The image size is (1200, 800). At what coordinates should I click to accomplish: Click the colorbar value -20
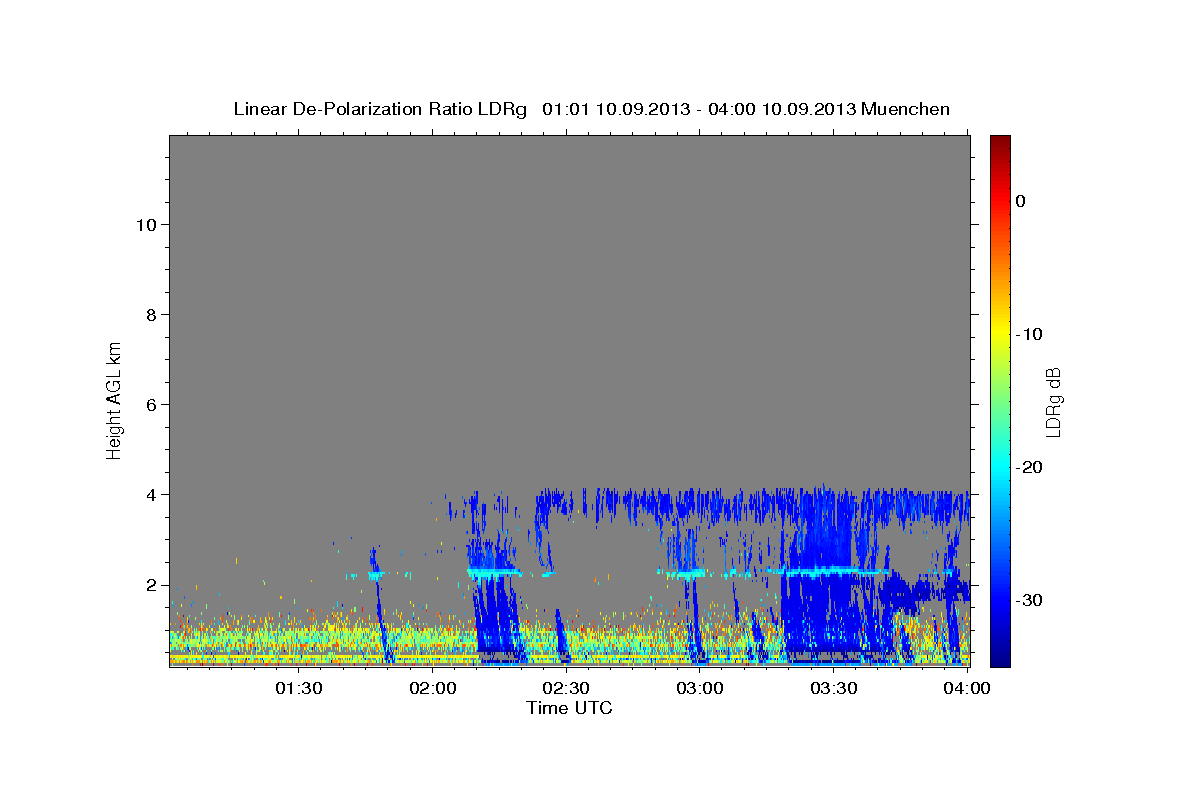1027,467
